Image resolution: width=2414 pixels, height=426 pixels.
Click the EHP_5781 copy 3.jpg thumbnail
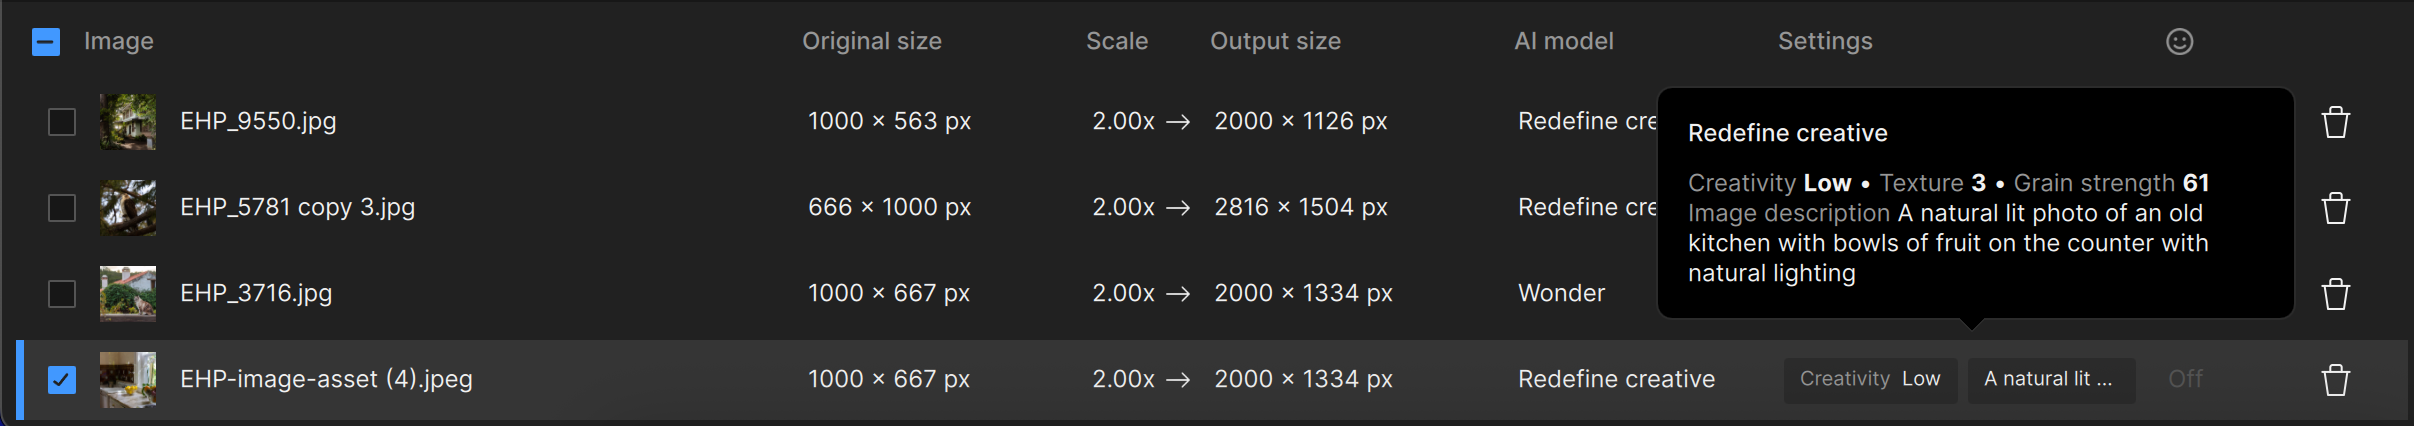point(128,208)
